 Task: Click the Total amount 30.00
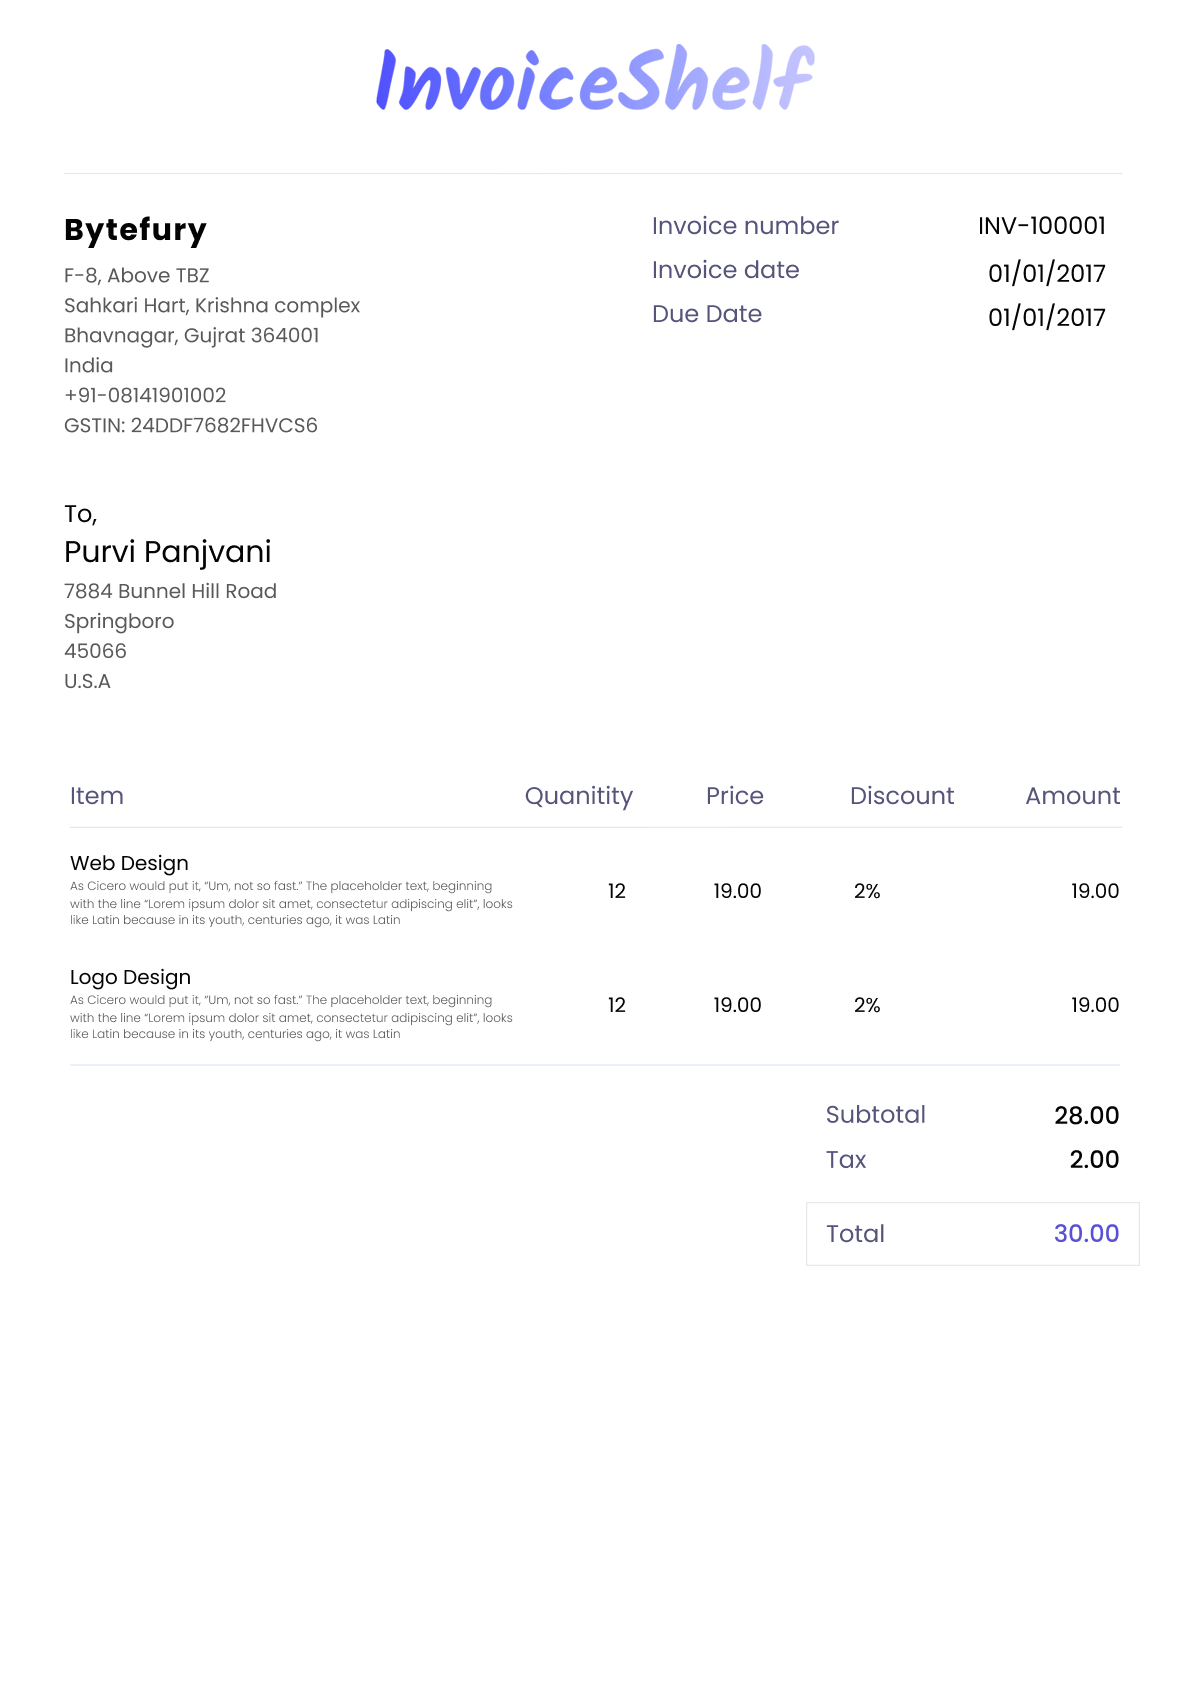click(x=1086, y=1234)
